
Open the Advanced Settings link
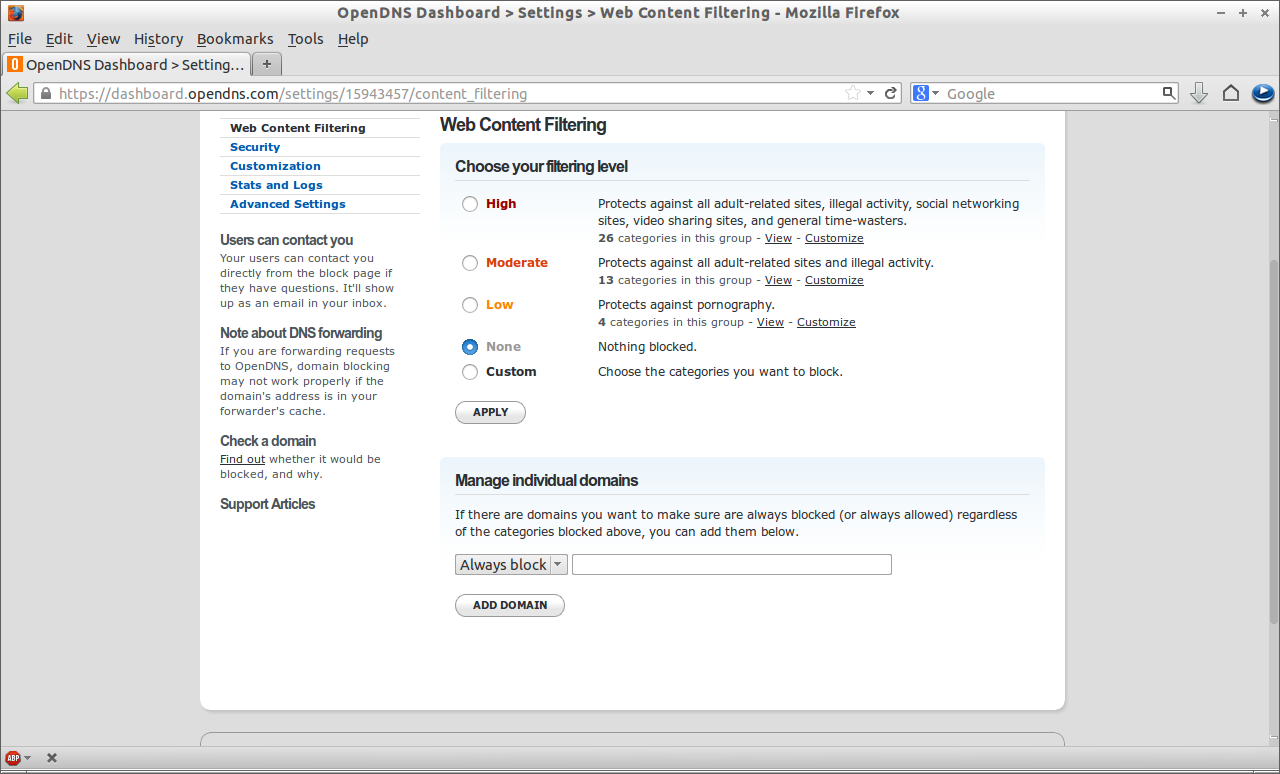288,204
